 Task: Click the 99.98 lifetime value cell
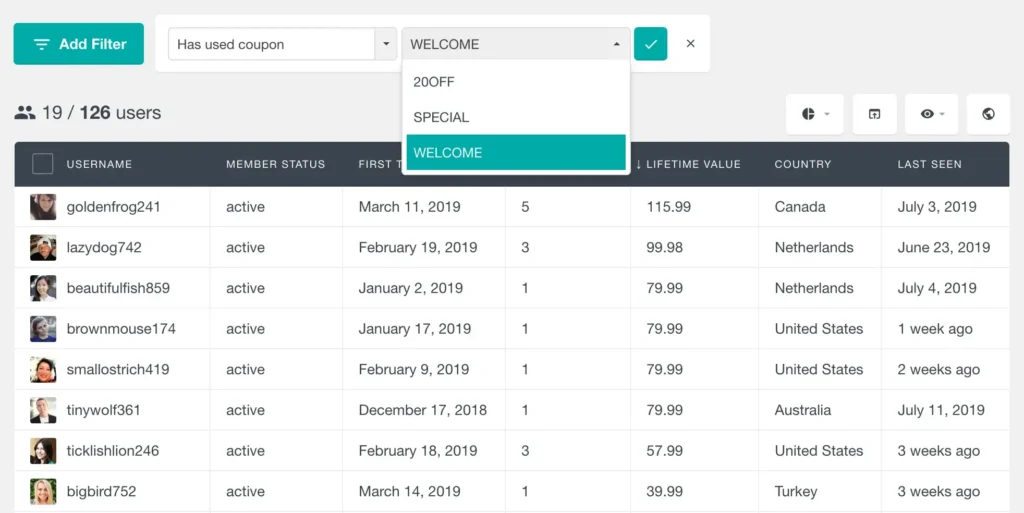[x=665, y=247]
